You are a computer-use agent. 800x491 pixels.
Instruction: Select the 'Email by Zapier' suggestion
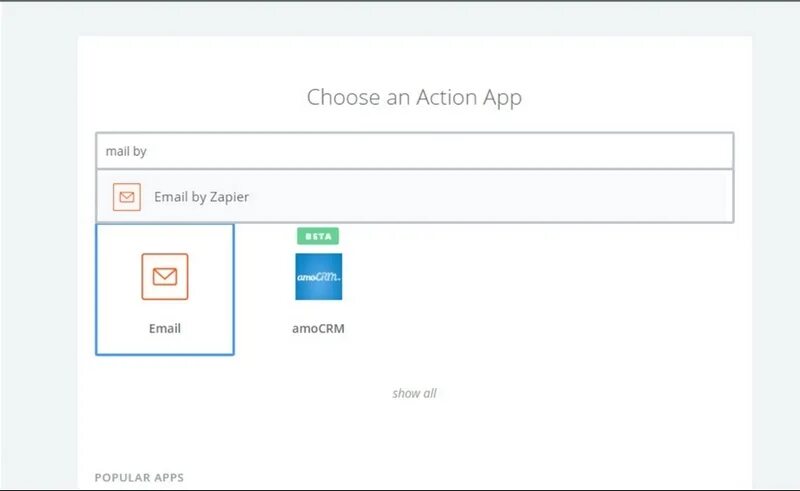click(x=414, y=197)
